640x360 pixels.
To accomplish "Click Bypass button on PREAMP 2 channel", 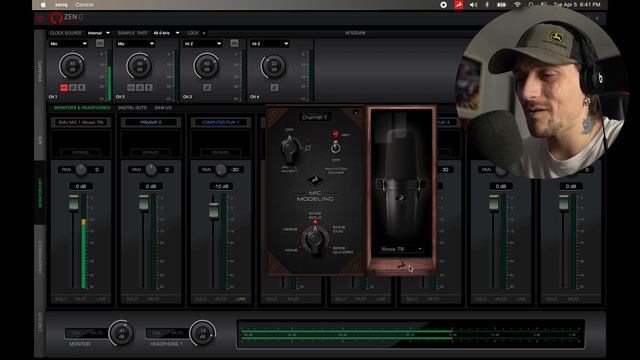I will click(151, 152).
